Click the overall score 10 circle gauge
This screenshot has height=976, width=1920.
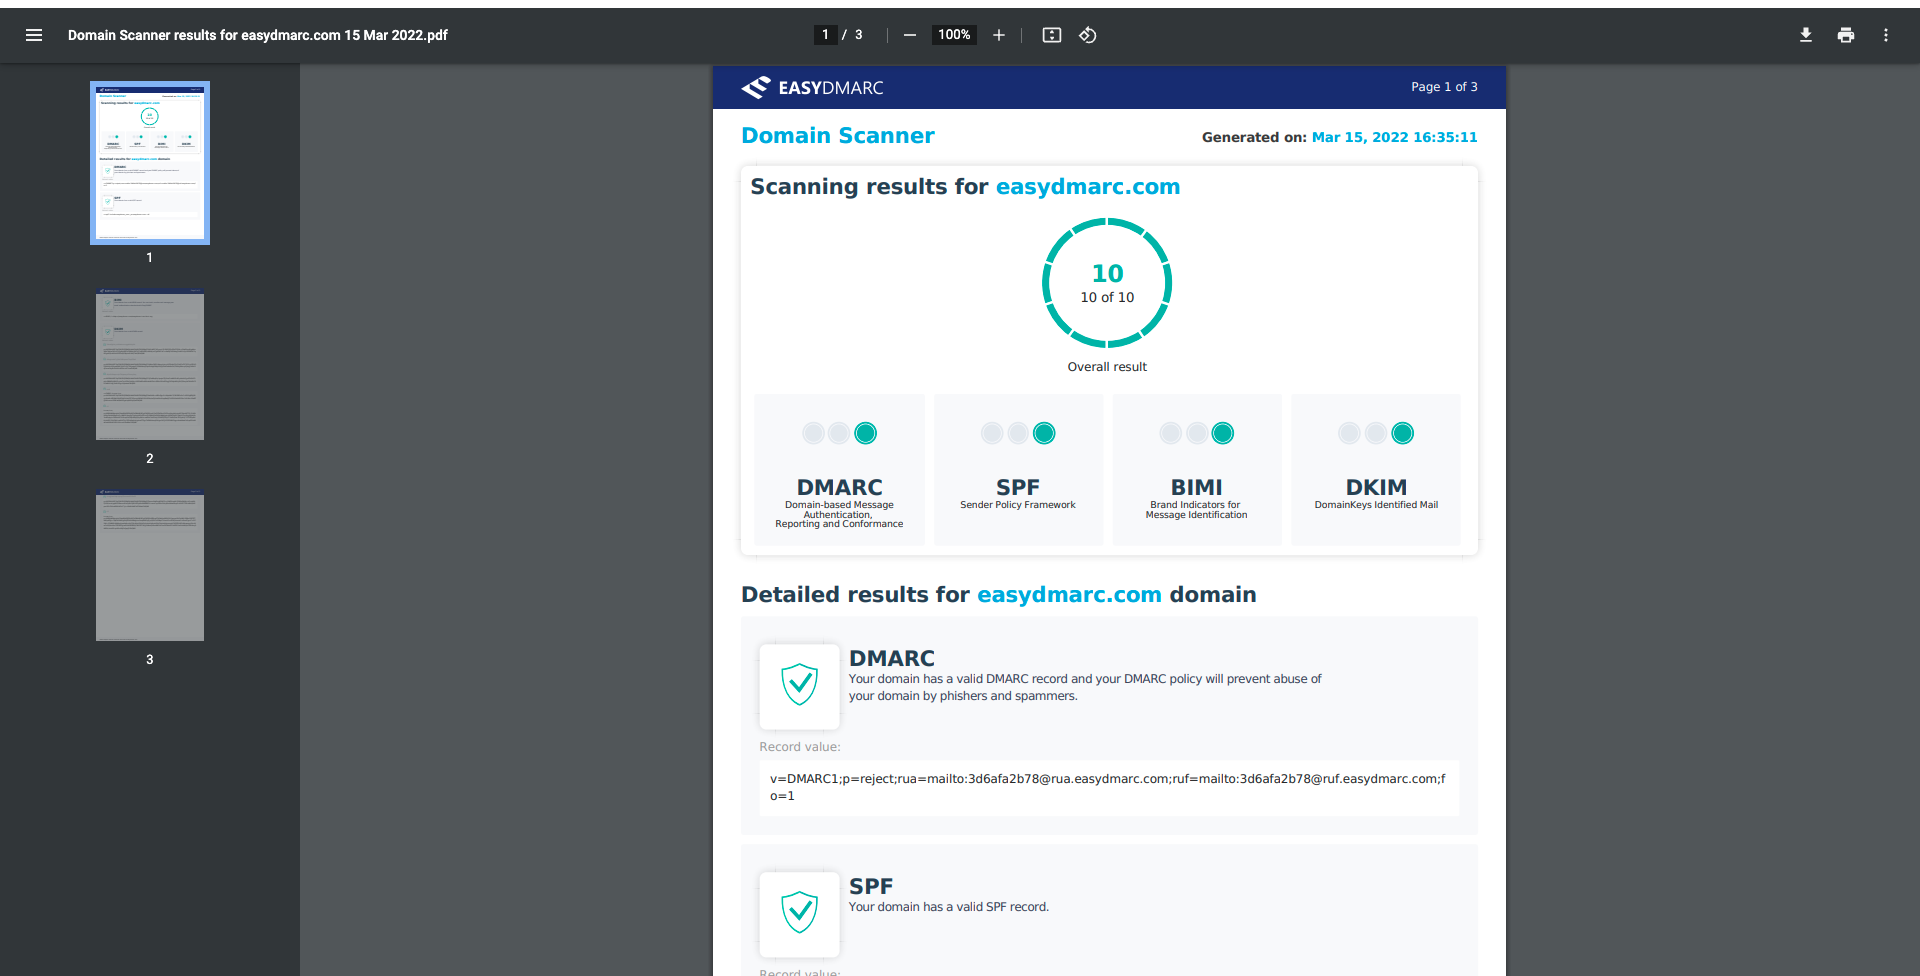(x=1107, y=283)
